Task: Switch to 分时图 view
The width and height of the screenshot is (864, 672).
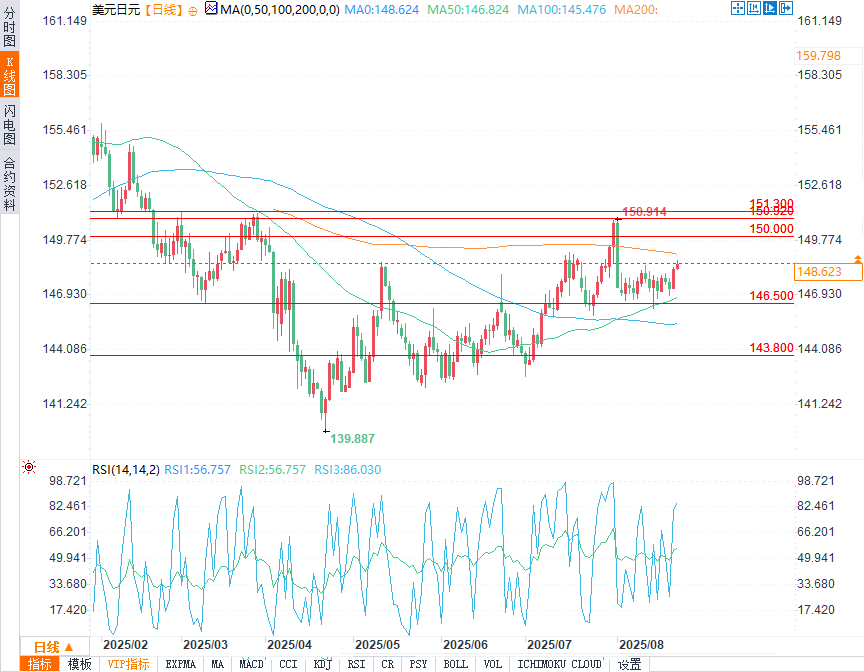Action: (9, 26)
